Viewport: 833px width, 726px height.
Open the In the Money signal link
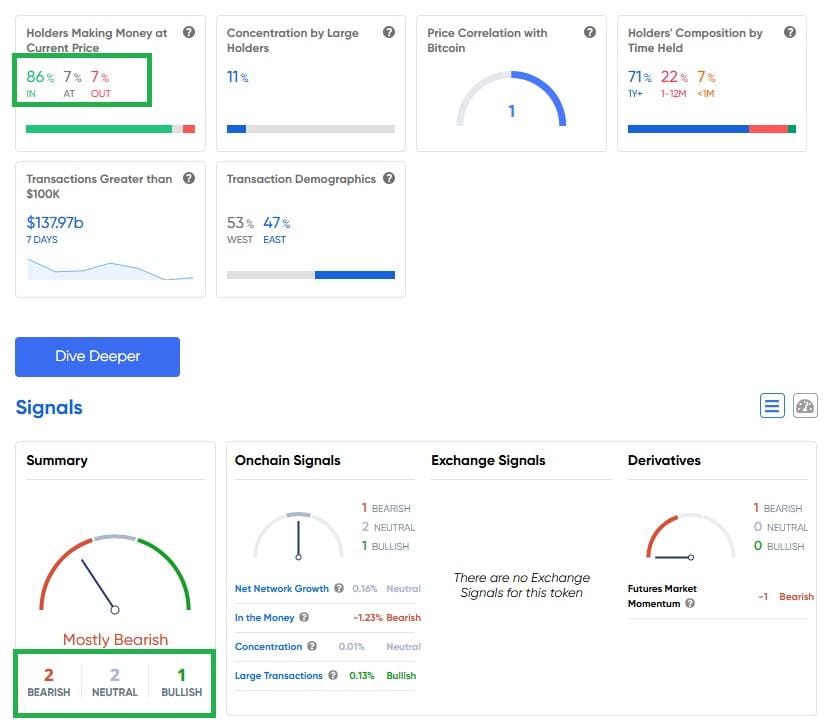click(262, 618)
